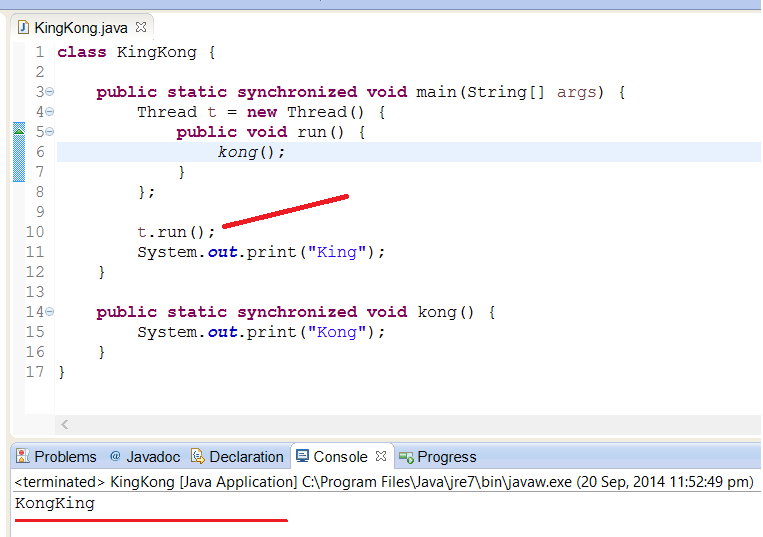Click the Declaration tab icon
This screenshot has height=537, width=763.
pyautogui.click(x=198, y=456)
